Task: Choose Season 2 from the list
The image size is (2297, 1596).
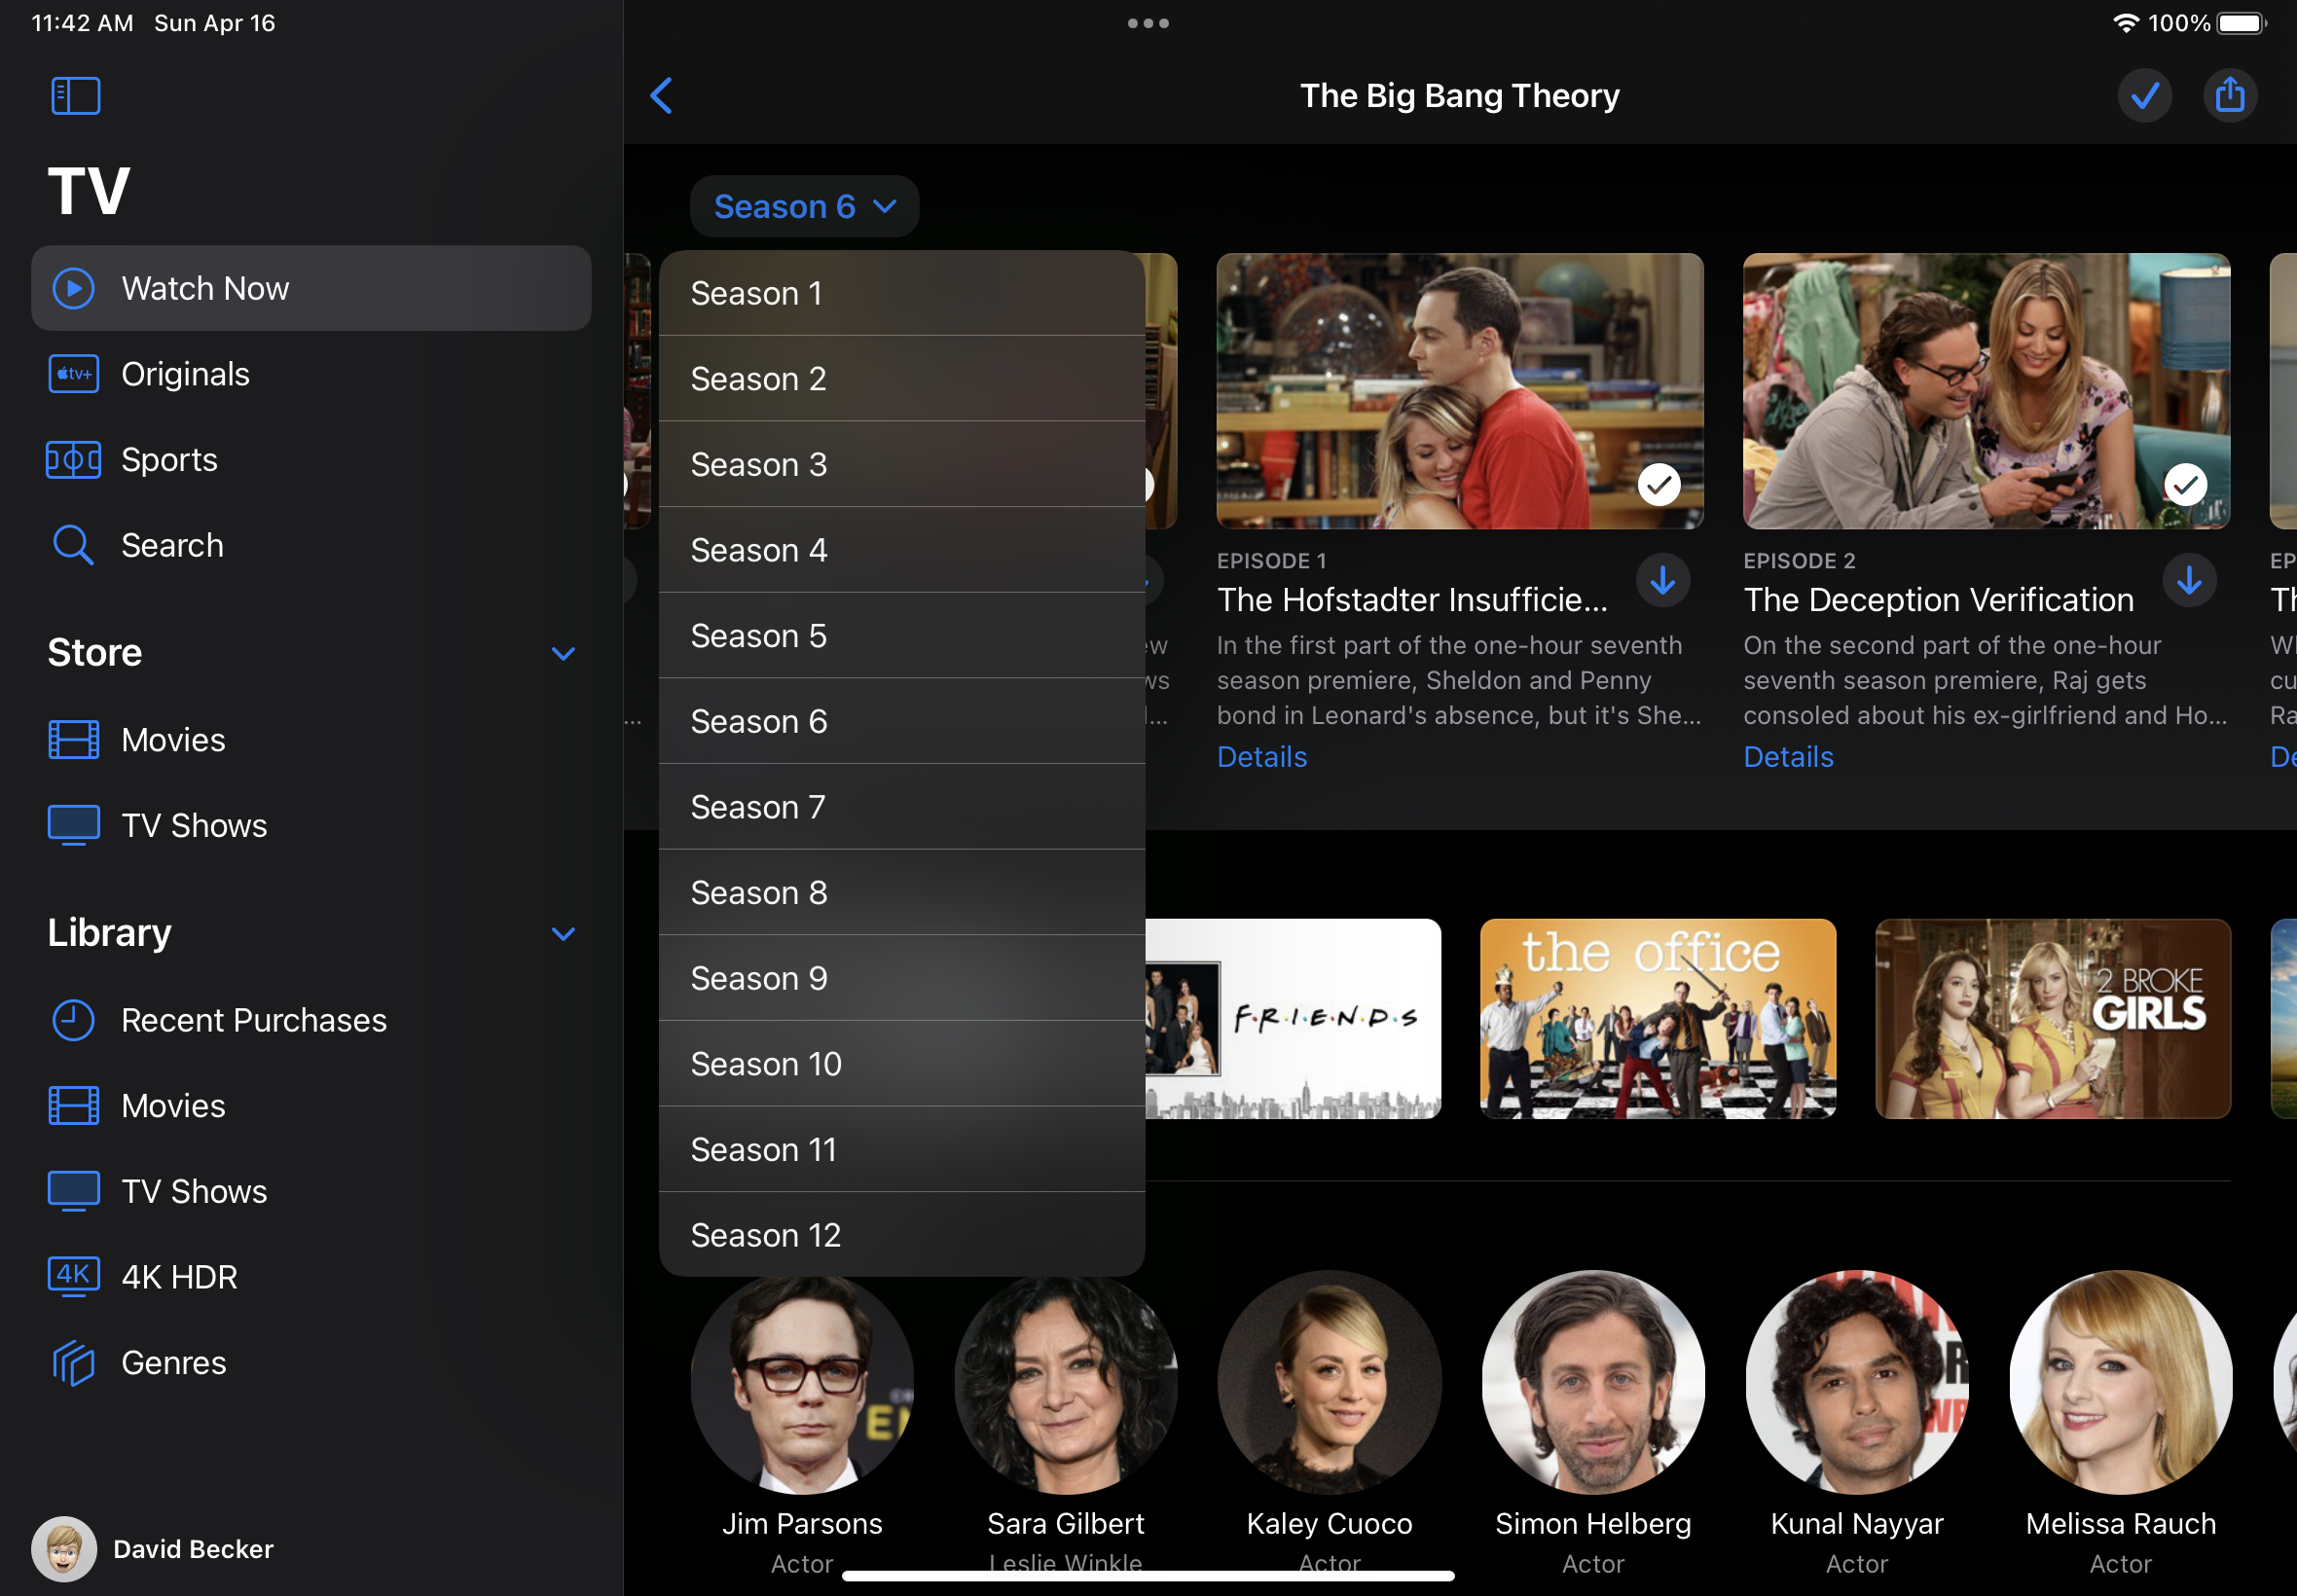Action: pos(902,379)
